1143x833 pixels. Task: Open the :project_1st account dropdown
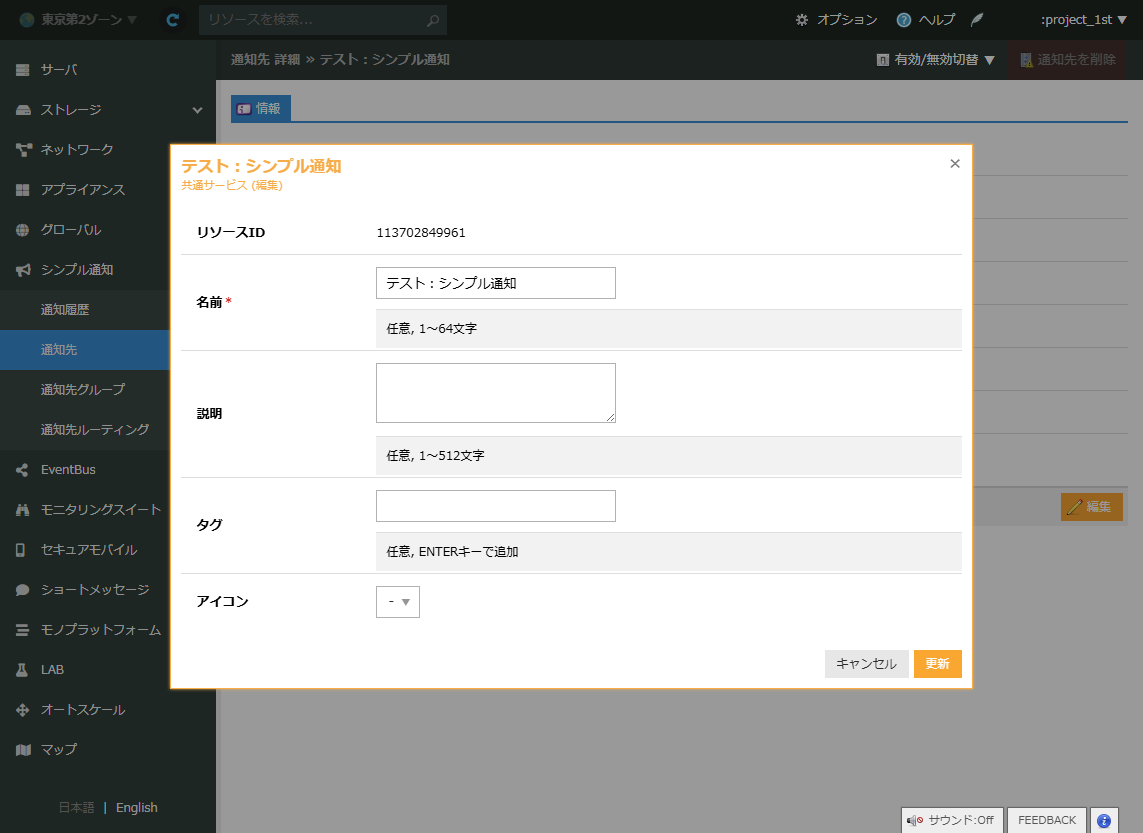(1084, 20)
